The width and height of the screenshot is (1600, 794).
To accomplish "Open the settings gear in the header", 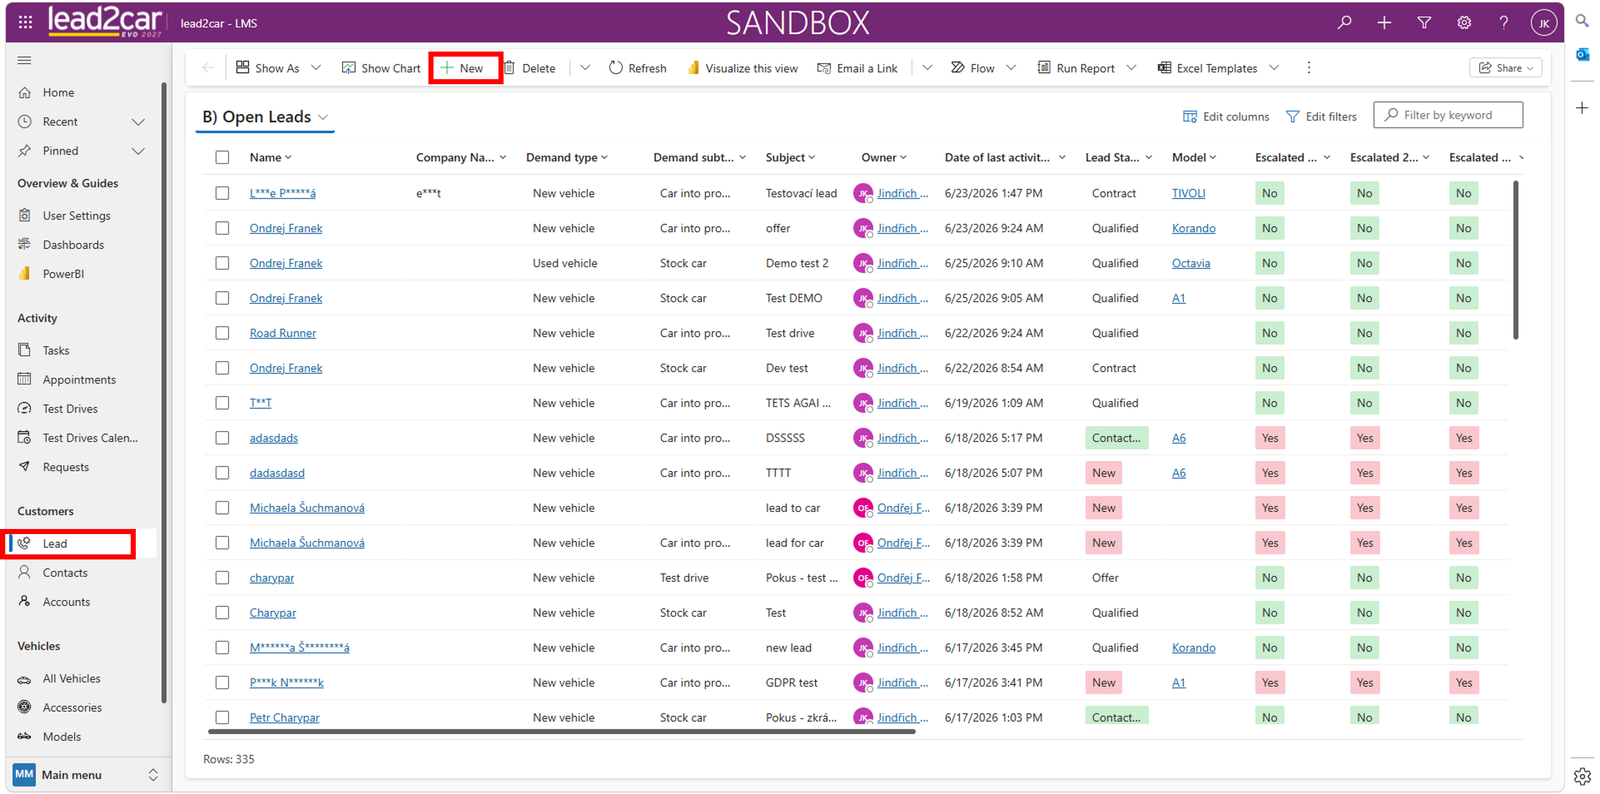I will [1464, 22].
